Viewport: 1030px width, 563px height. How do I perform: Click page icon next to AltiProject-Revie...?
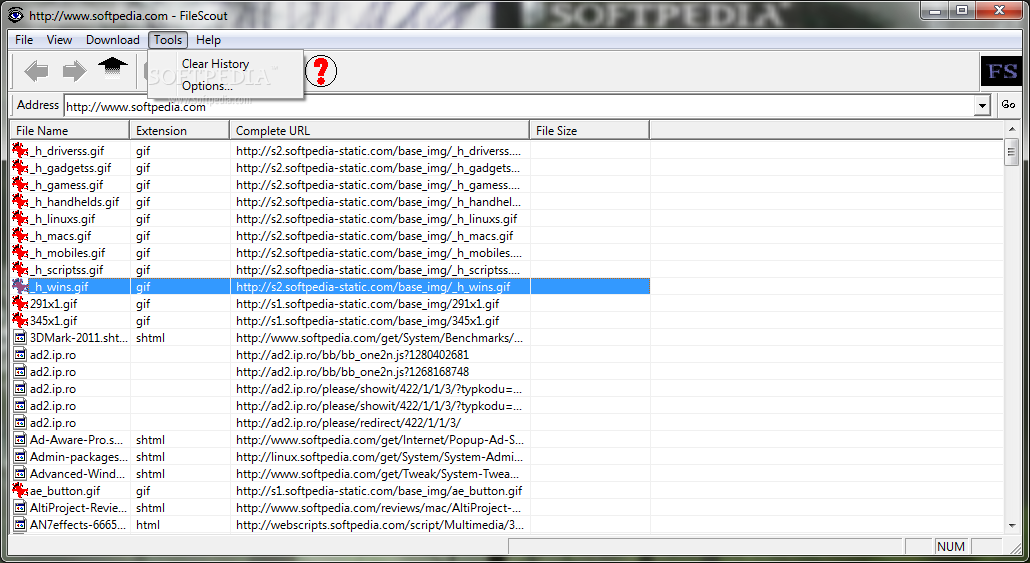(20, 508)
